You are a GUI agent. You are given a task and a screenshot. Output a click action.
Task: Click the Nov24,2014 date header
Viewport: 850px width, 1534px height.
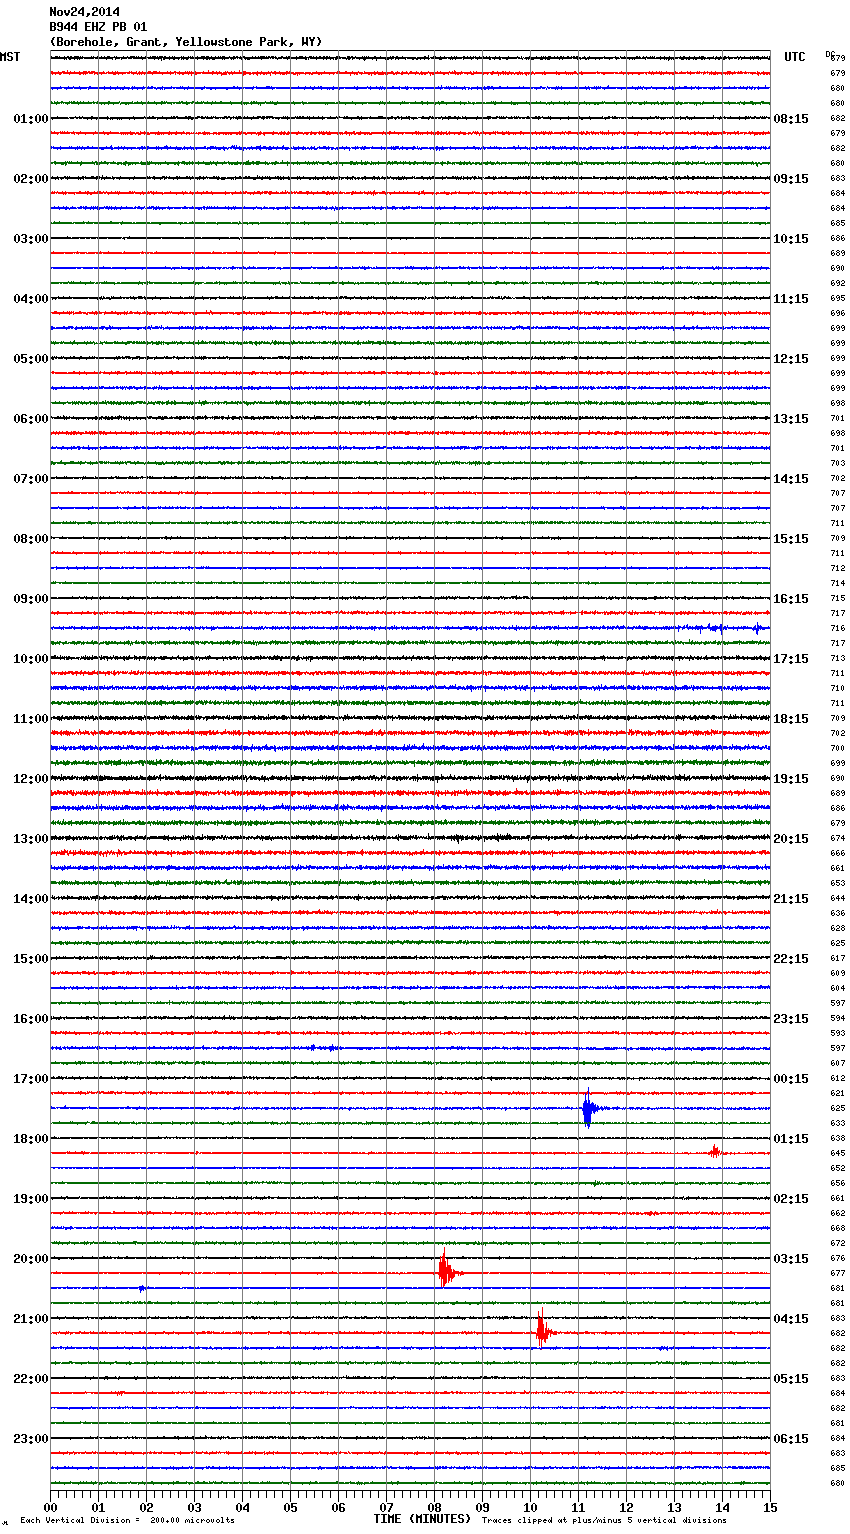[84, 12]
